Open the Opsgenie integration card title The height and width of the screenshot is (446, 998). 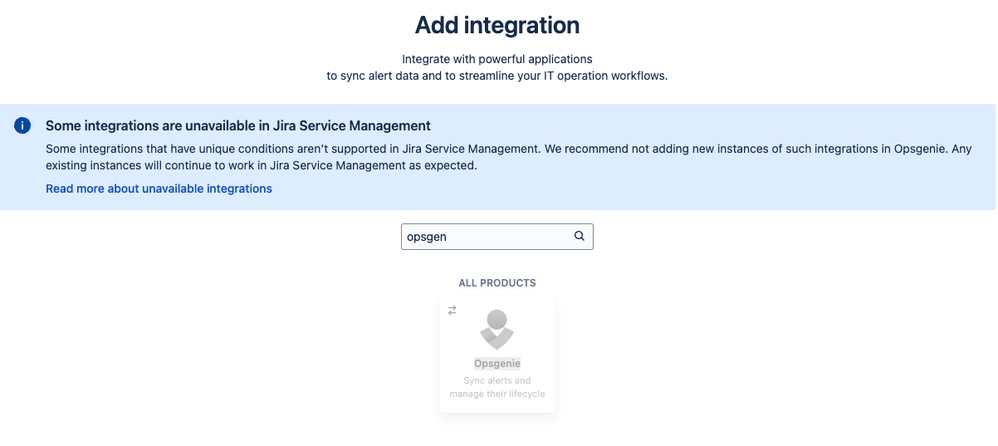click(x=497, y=363)
